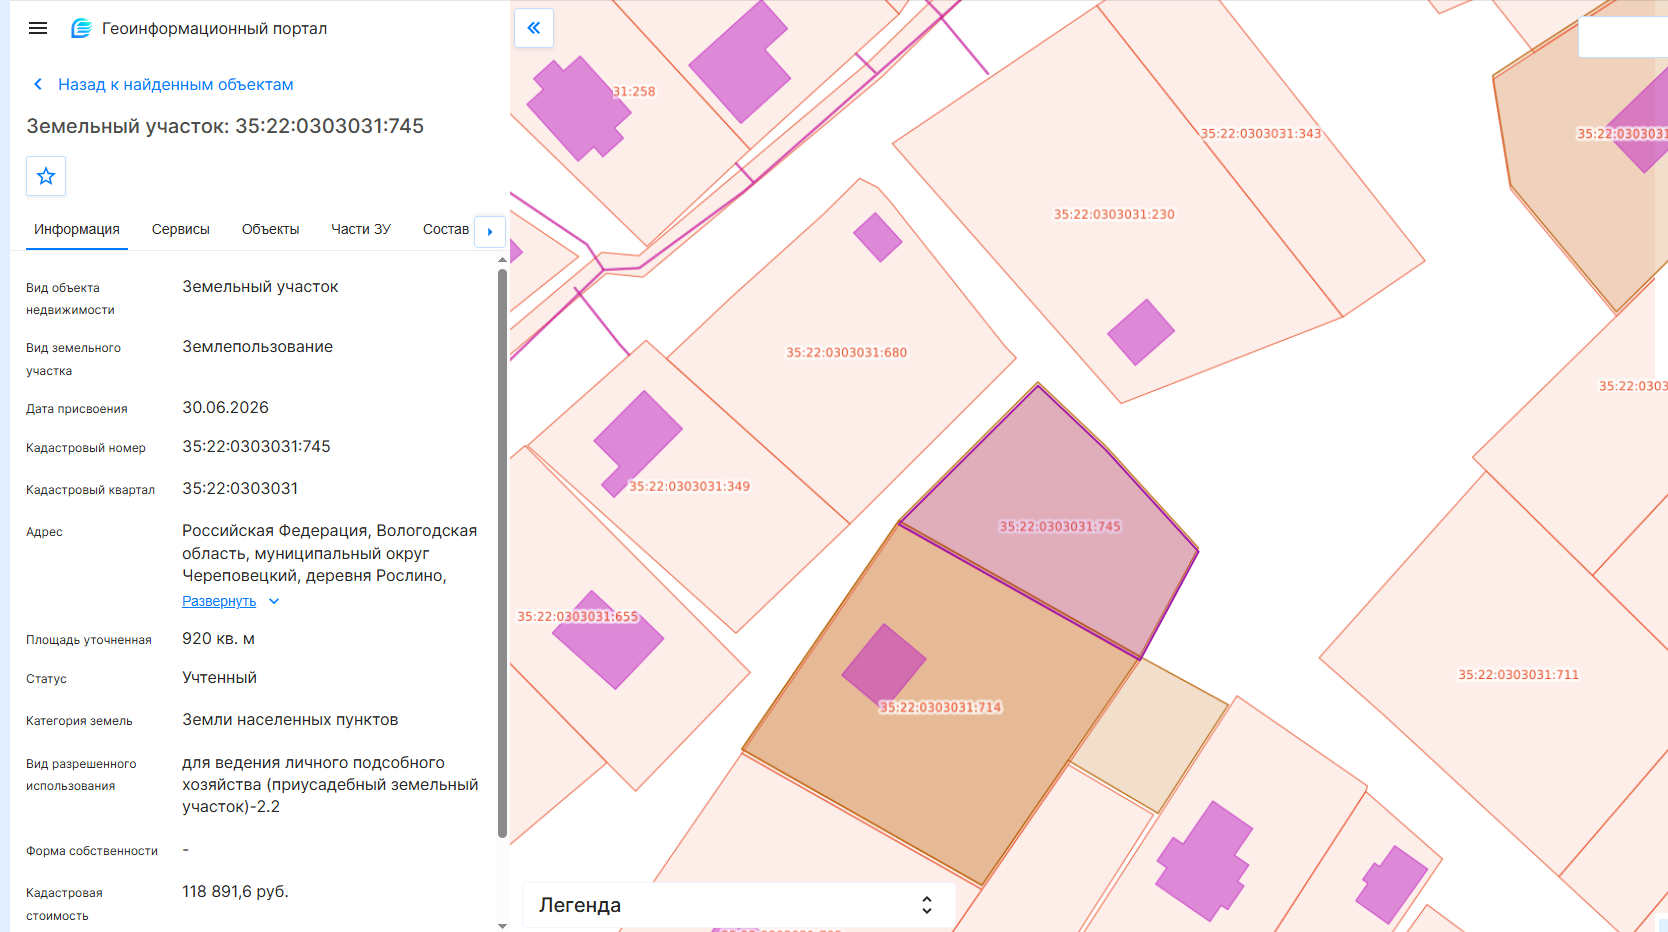
Task: Click the back arrow beside Назад к найденным объектам
Action: [x=38, y=84]
